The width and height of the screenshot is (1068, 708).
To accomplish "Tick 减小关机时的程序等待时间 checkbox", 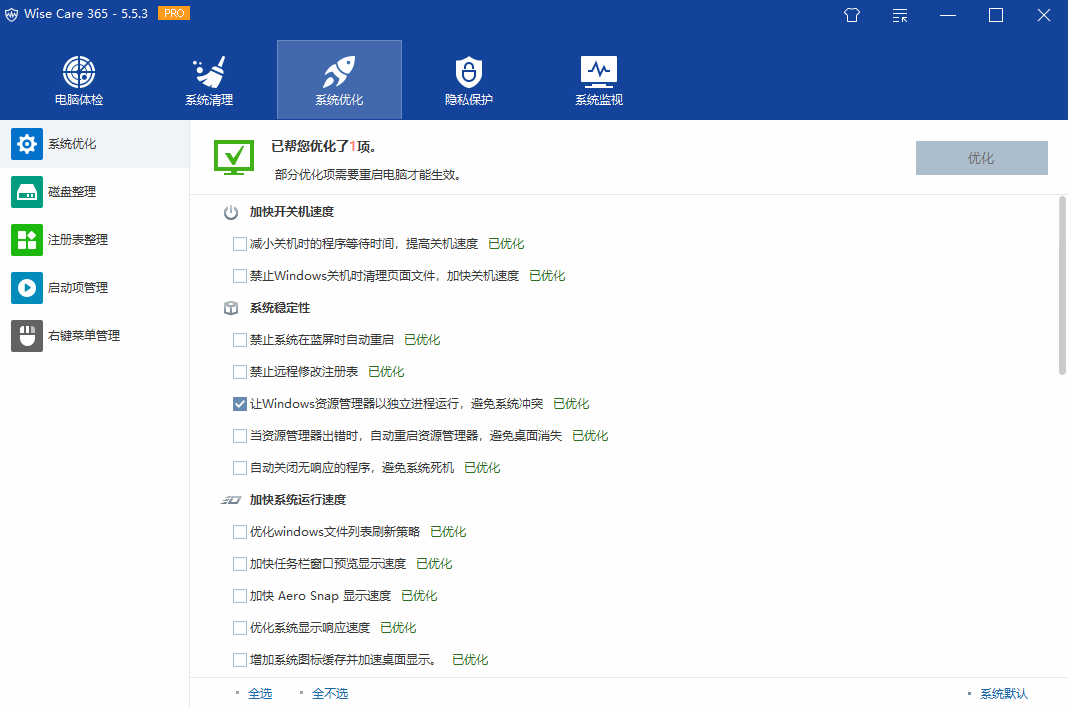I will [240, 244].
